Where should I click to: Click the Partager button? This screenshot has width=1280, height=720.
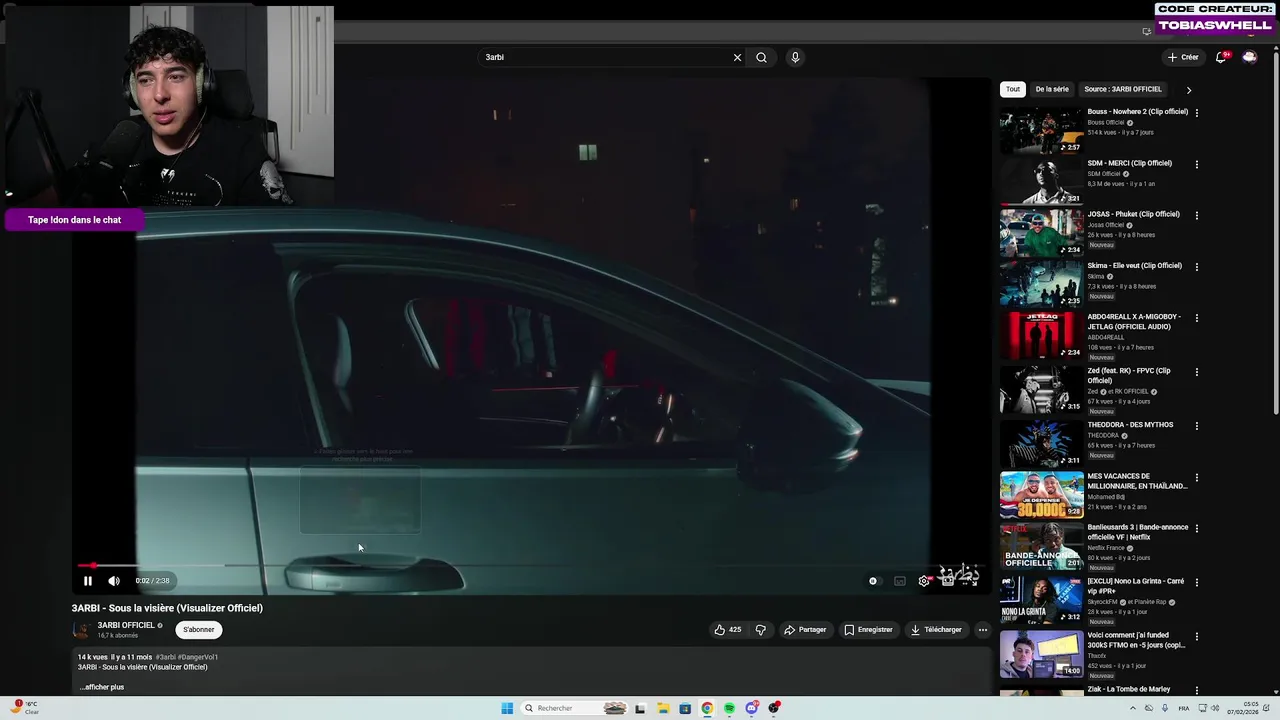805,630
